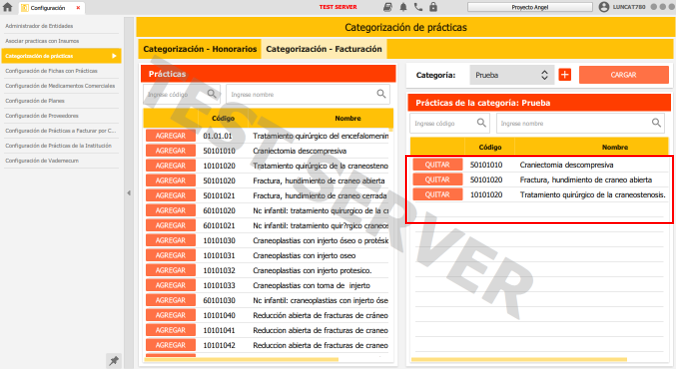Sort Prácticas table by Nombre header

348,118
